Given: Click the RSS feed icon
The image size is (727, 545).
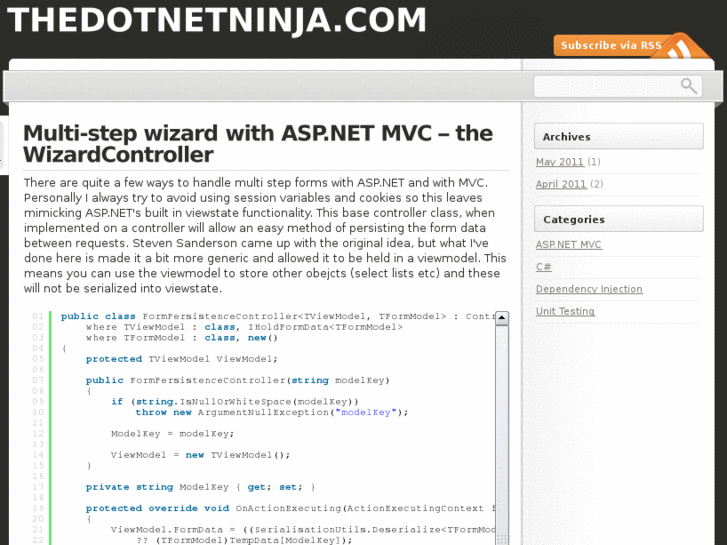Looking at the screenshot, I should (680, 46).
